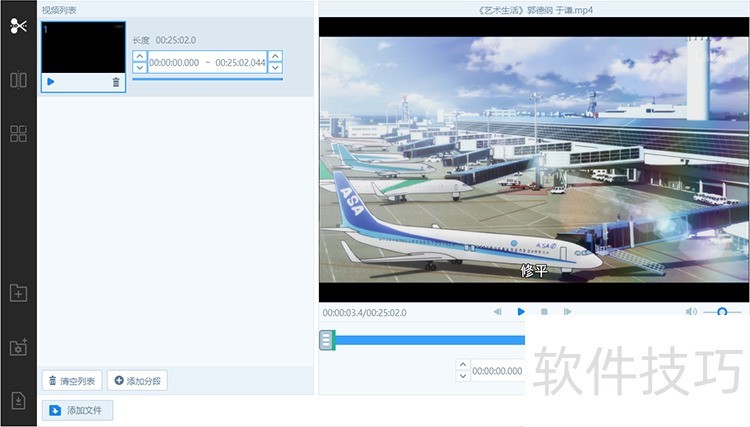
Task: Stop the preview playback
Action: click(544, 312)
